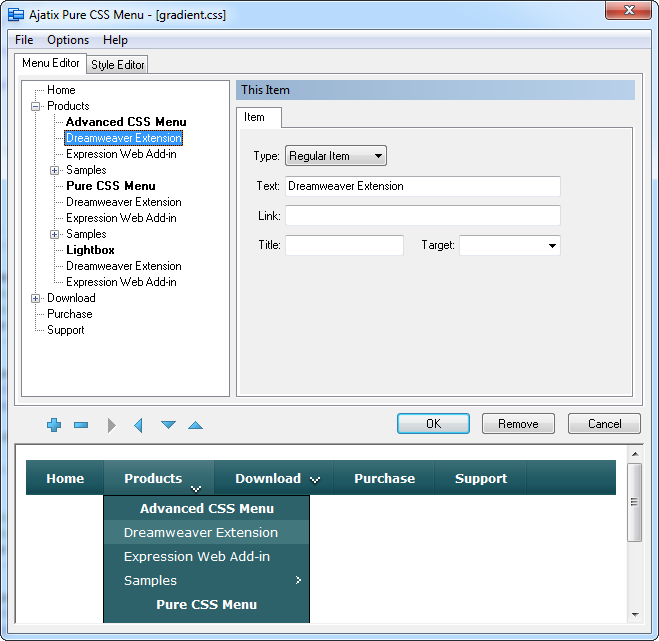Screen dimensions: 659x641
Task: Select Purchase in the tree
Action: pyautogui.click(x=69, y=314)
